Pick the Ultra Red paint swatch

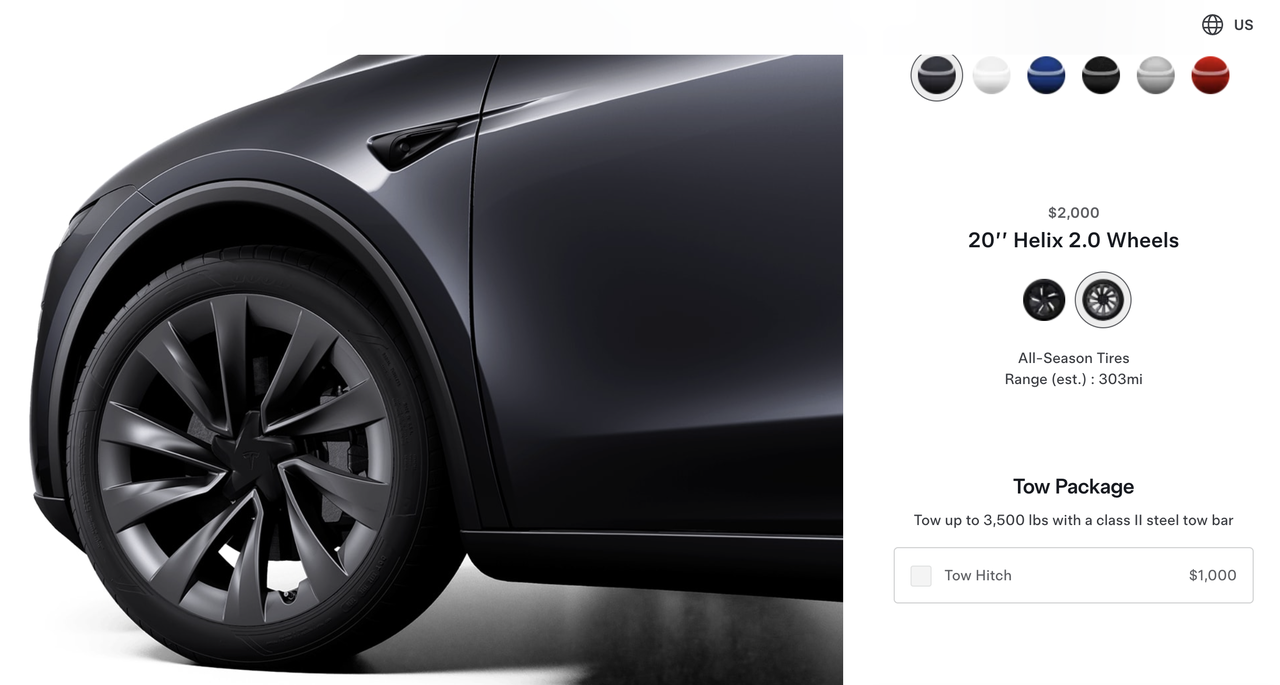1210,75
